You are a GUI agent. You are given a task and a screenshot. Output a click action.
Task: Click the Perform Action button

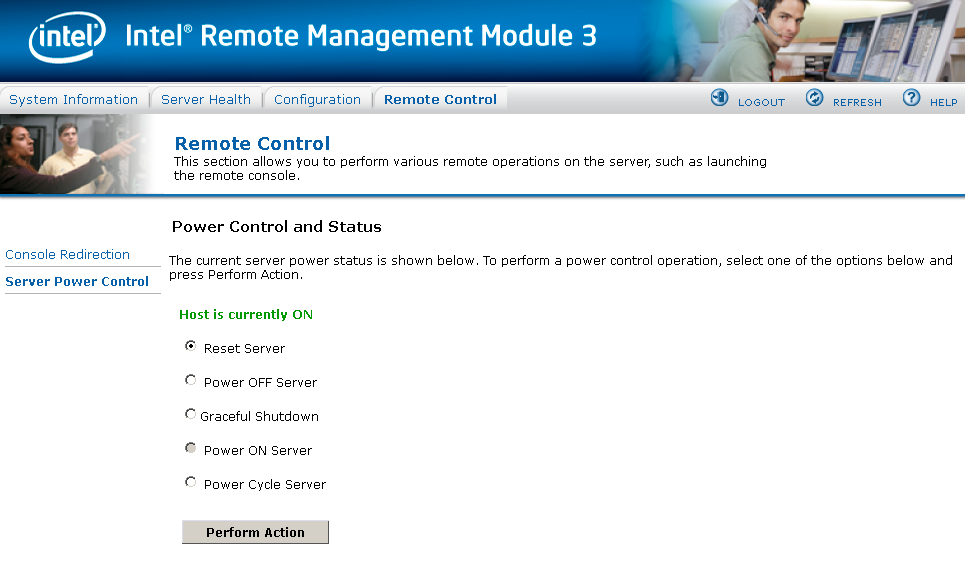click(x=255, y=533)
